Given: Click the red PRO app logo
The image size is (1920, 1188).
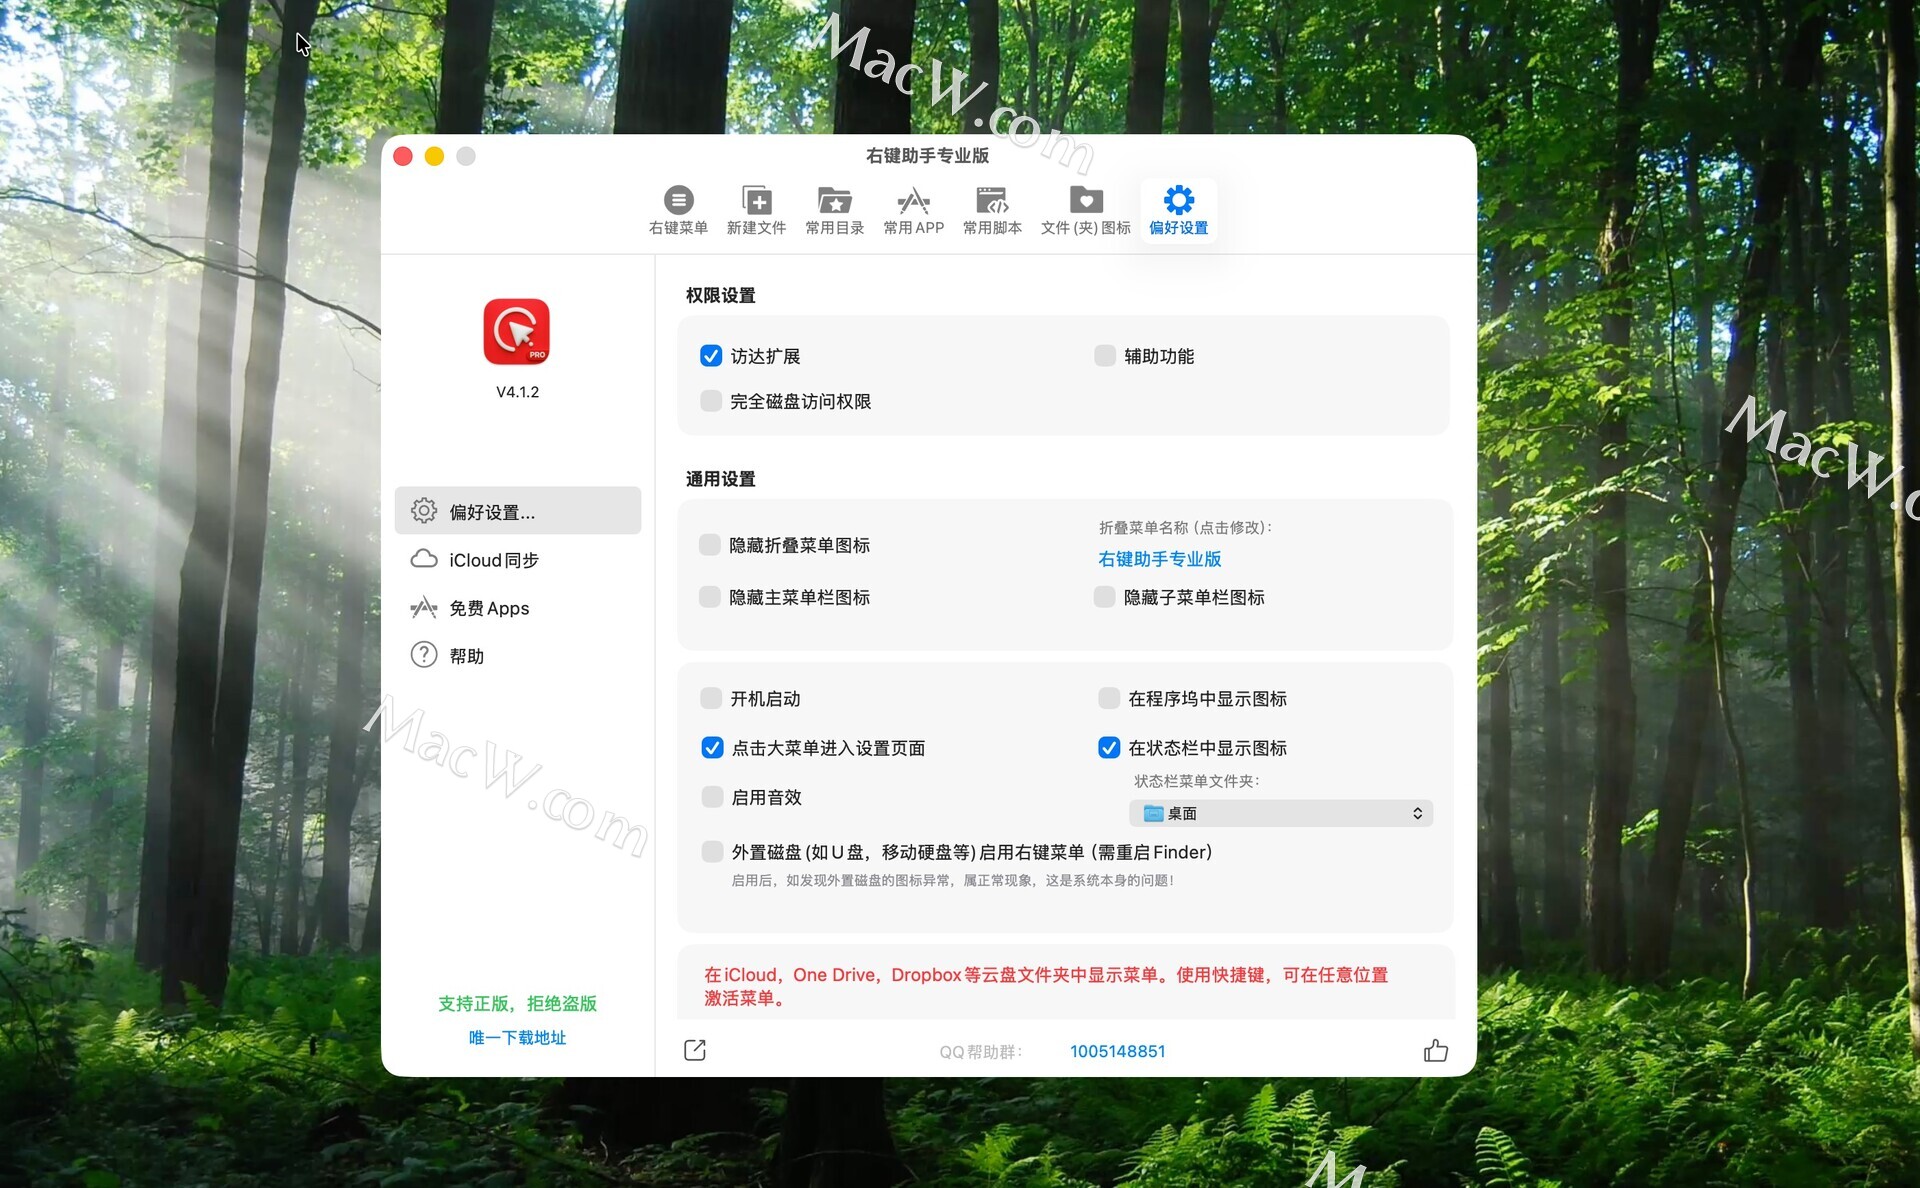Looking at the screenshot, I should (x=517, y=332).
